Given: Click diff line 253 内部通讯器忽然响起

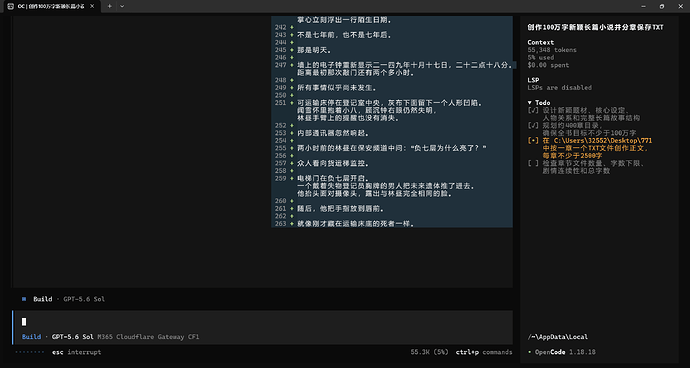Looking at the screenshot, I should pos(333,133).
